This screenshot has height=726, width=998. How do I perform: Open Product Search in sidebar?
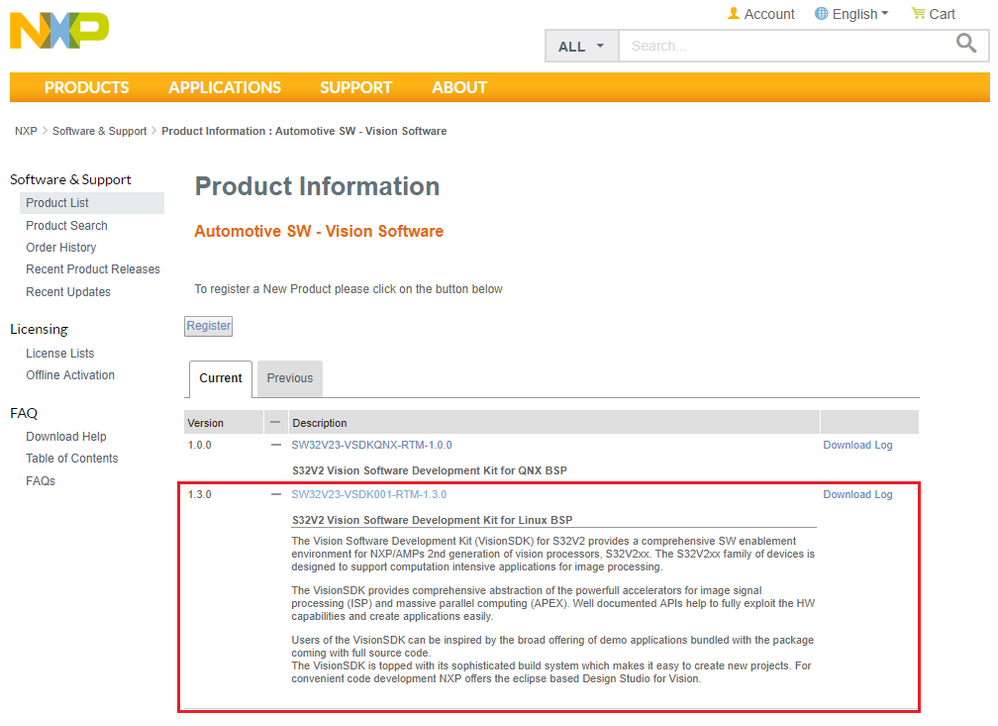click(67, 226)
